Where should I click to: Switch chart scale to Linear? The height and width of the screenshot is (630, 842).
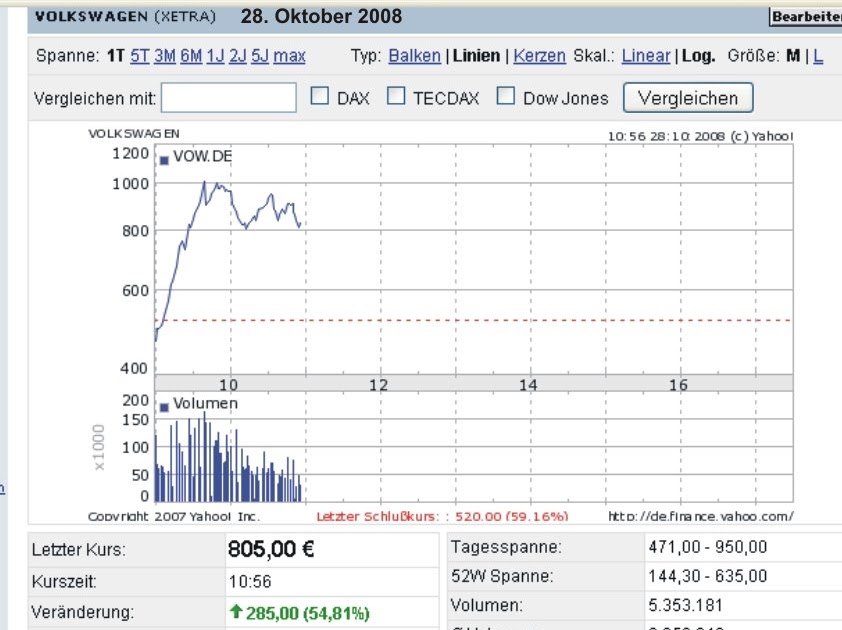646,55
